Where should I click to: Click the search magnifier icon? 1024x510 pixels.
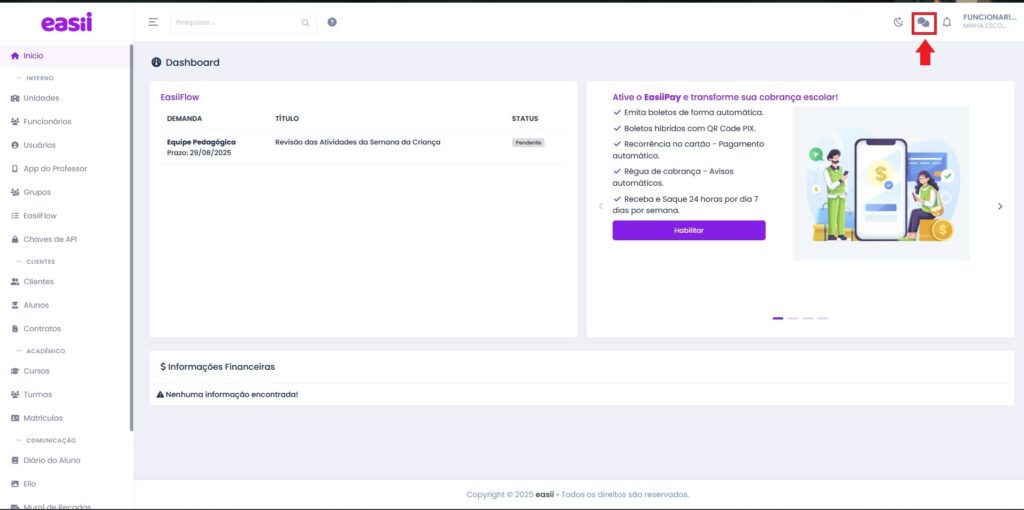pyautogui.click(x=305, y=22)
